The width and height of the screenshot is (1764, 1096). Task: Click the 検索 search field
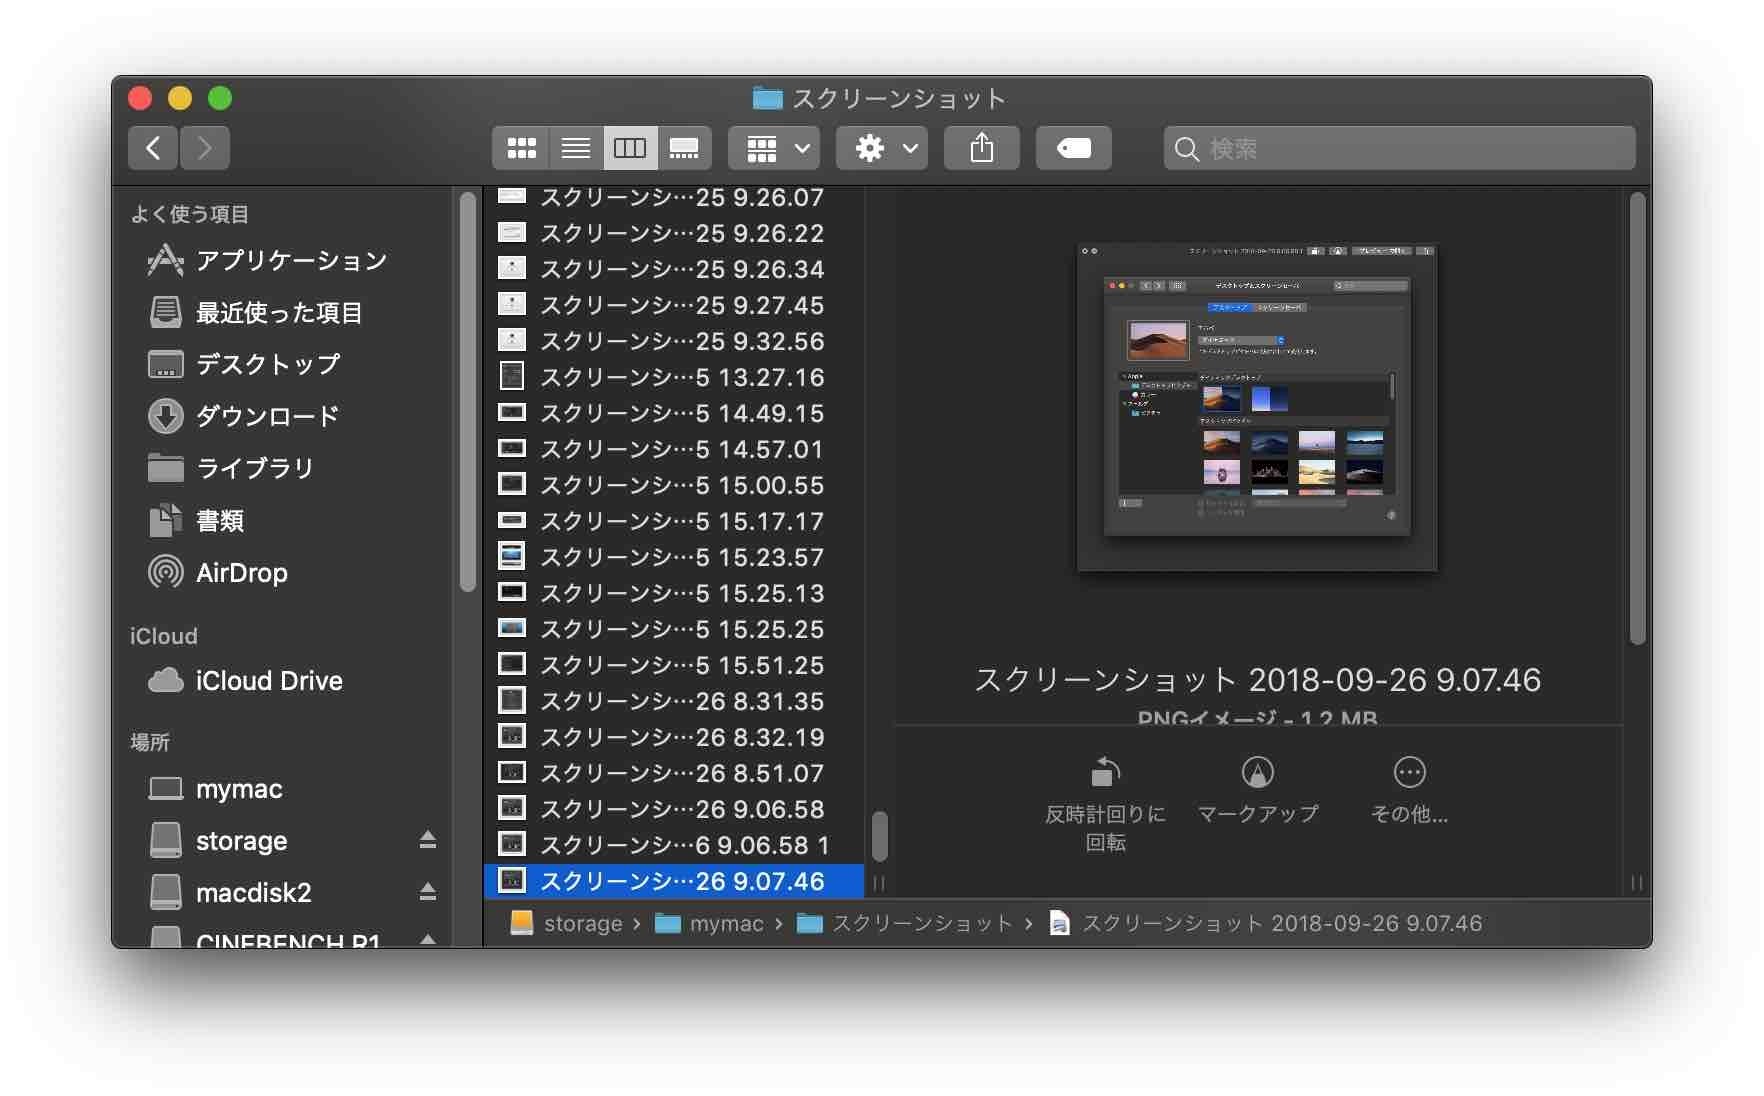1400,148
